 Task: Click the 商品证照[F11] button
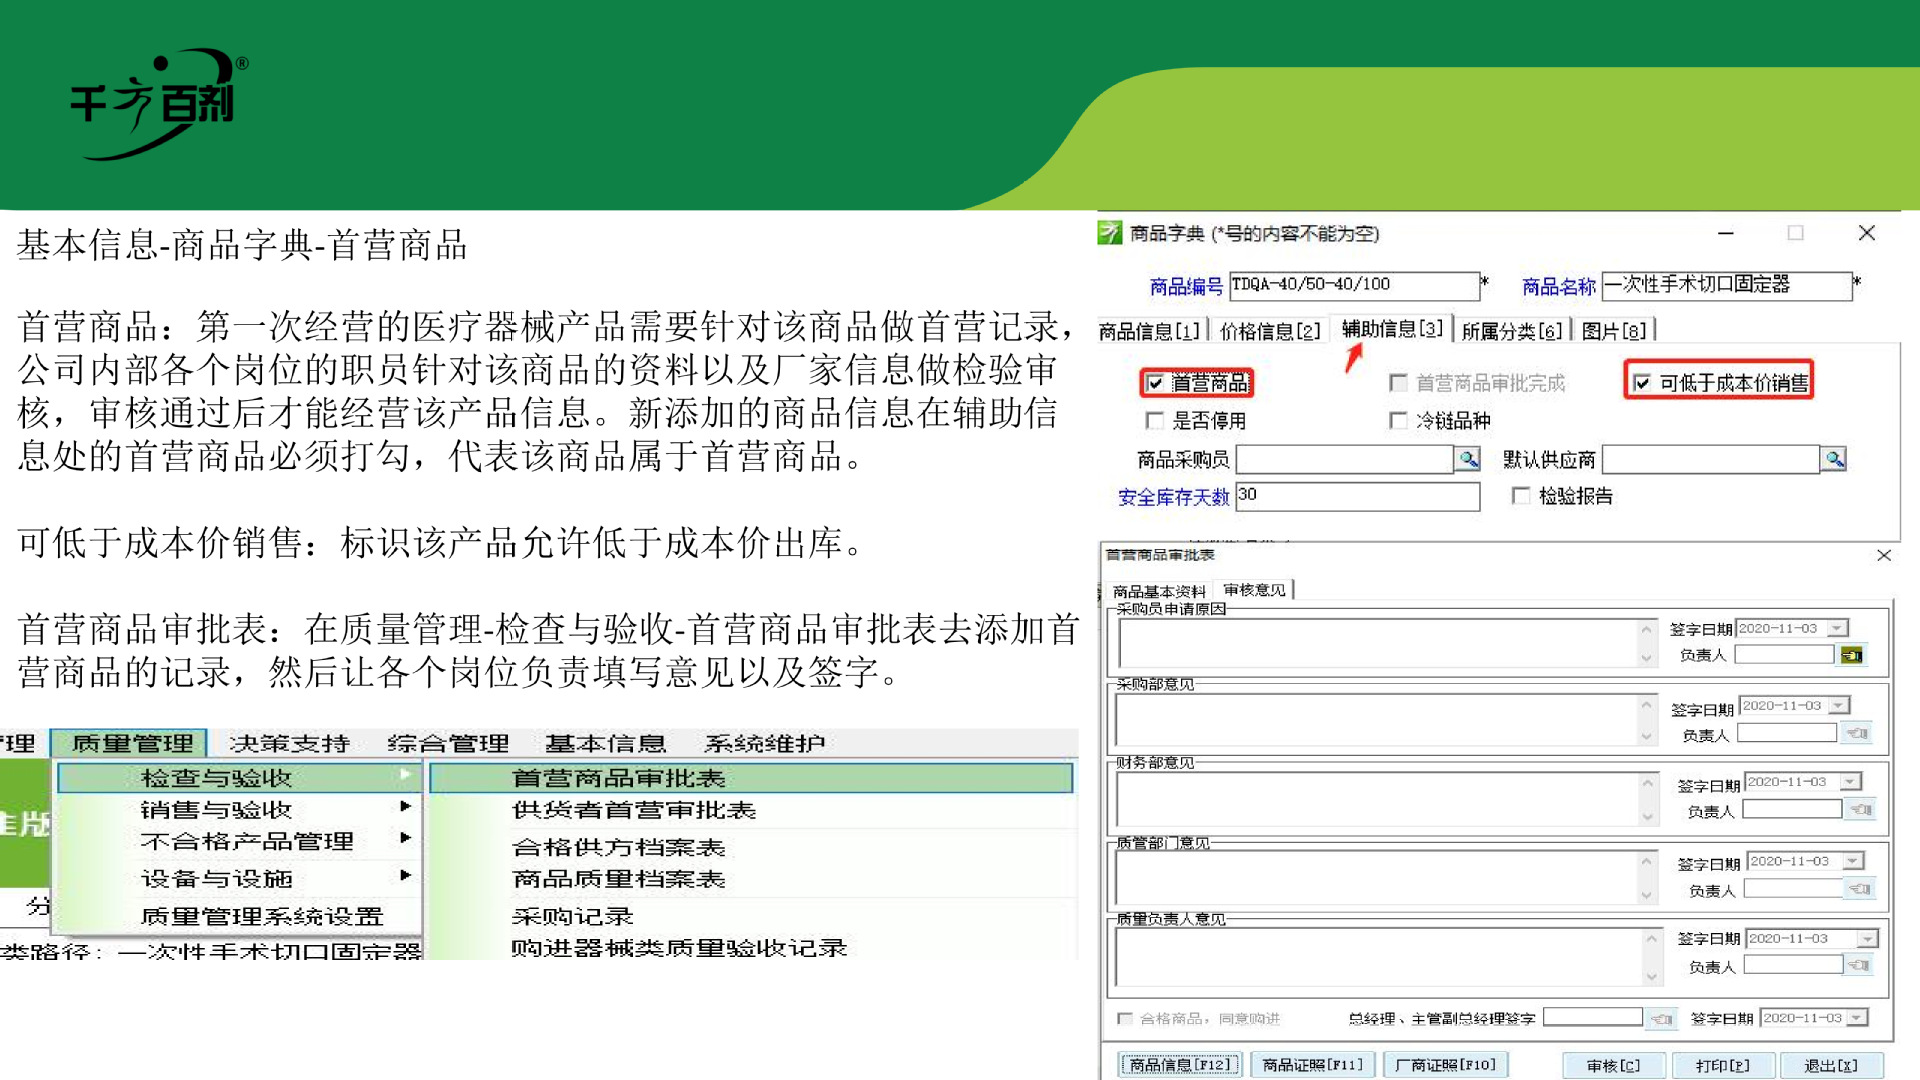pos(1313,1064)
